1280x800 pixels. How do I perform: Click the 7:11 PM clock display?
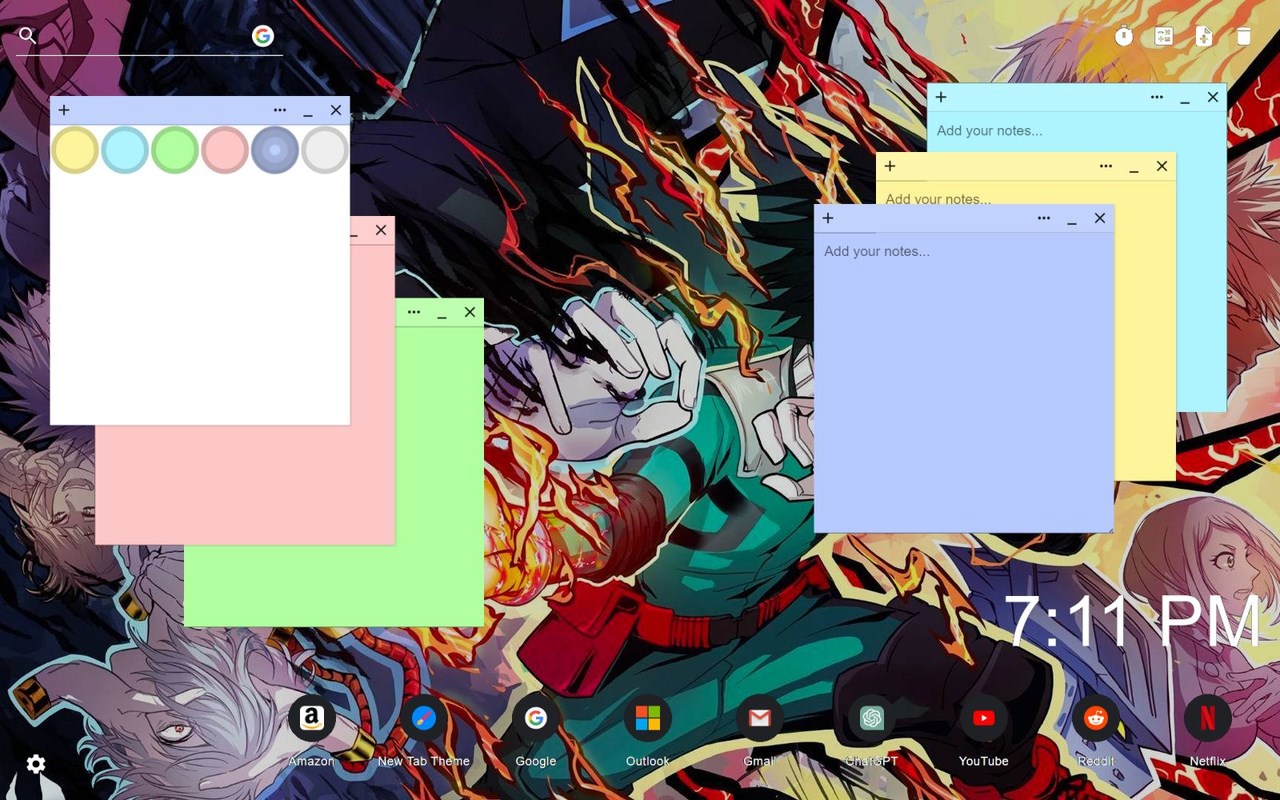coord(1132,622)
